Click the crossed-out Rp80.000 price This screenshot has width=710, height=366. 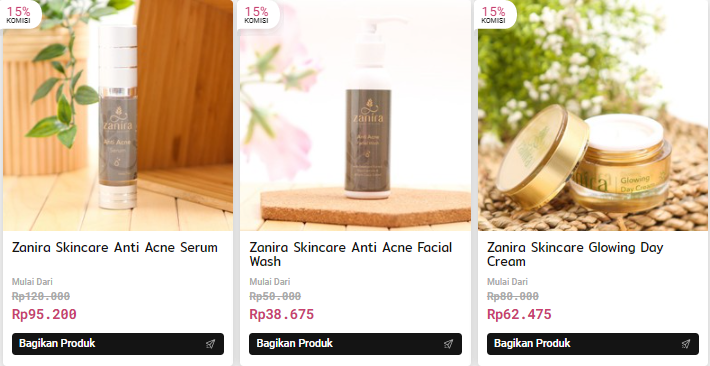513,296
